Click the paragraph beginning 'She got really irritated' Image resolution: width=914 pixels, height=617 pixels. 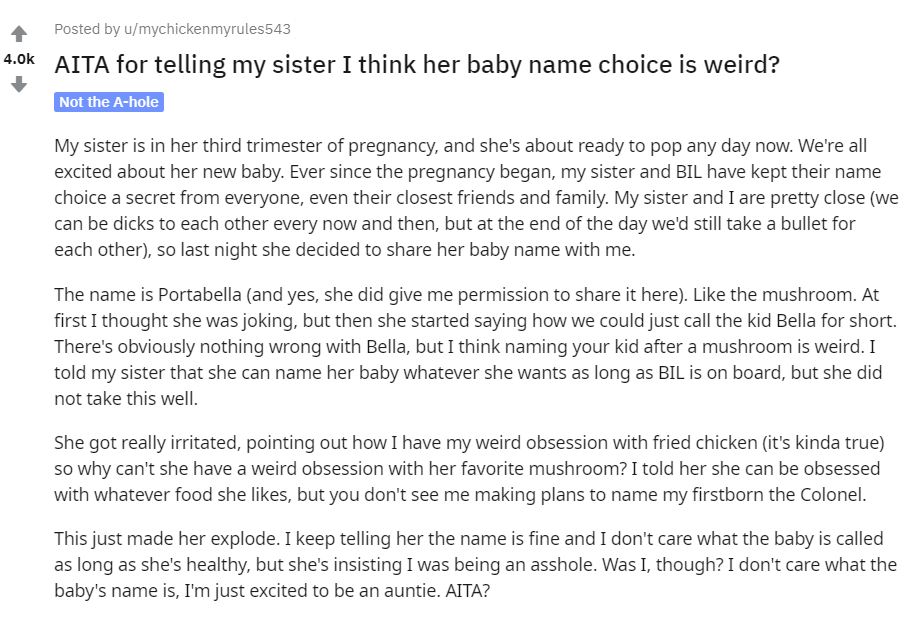point(469,468)
